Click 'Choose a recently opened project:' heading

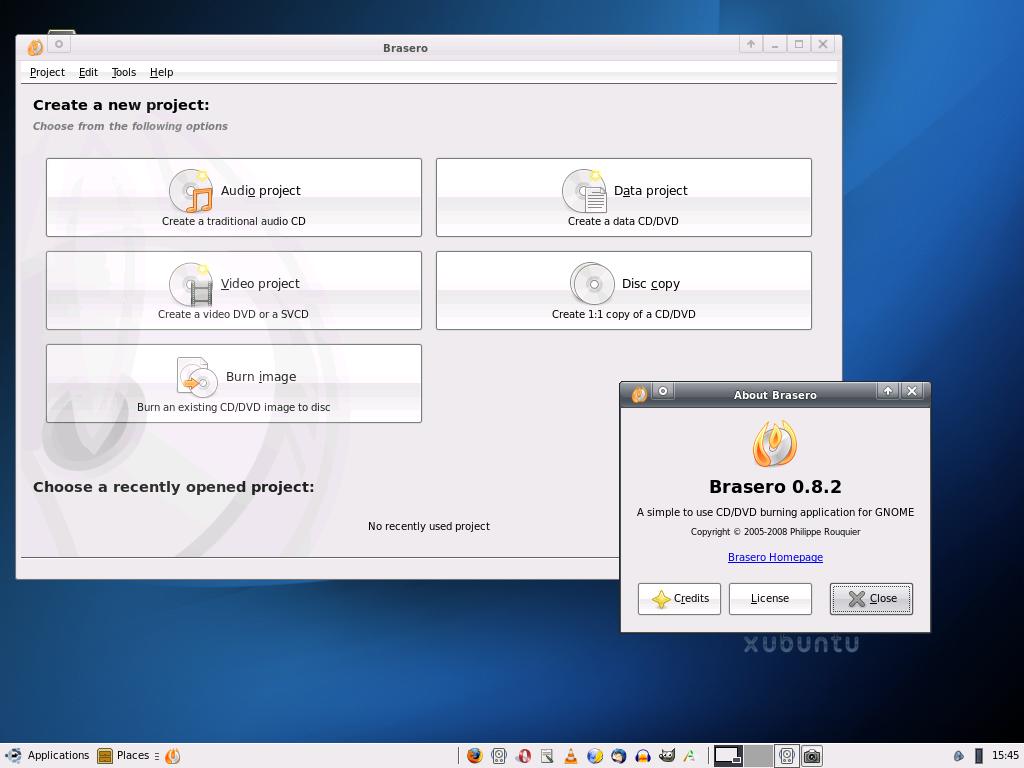pyautogui.click(x=174, y=487)
